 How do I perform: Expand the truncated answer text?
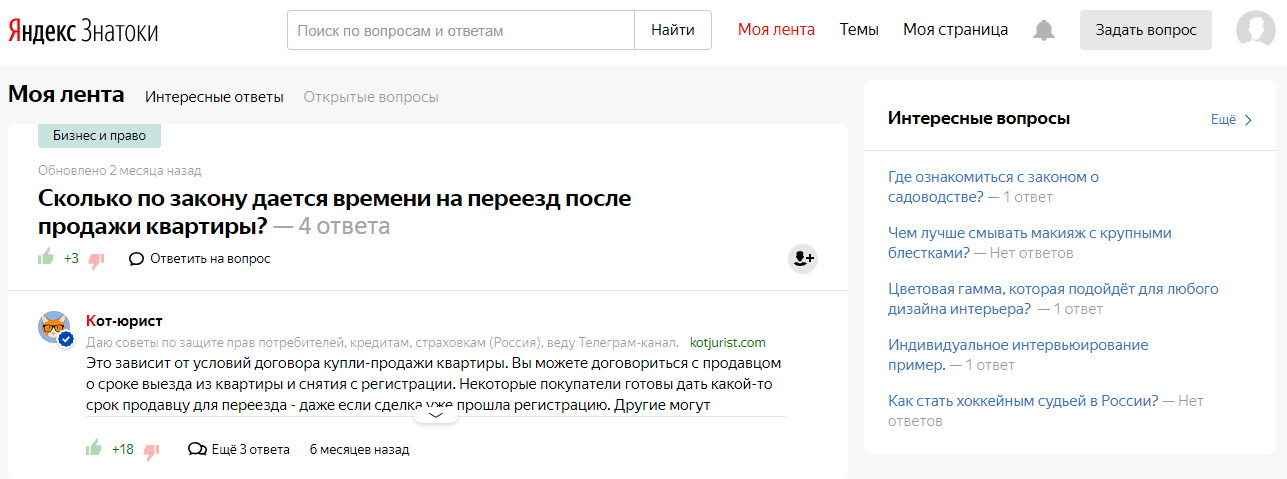[435, 415]
